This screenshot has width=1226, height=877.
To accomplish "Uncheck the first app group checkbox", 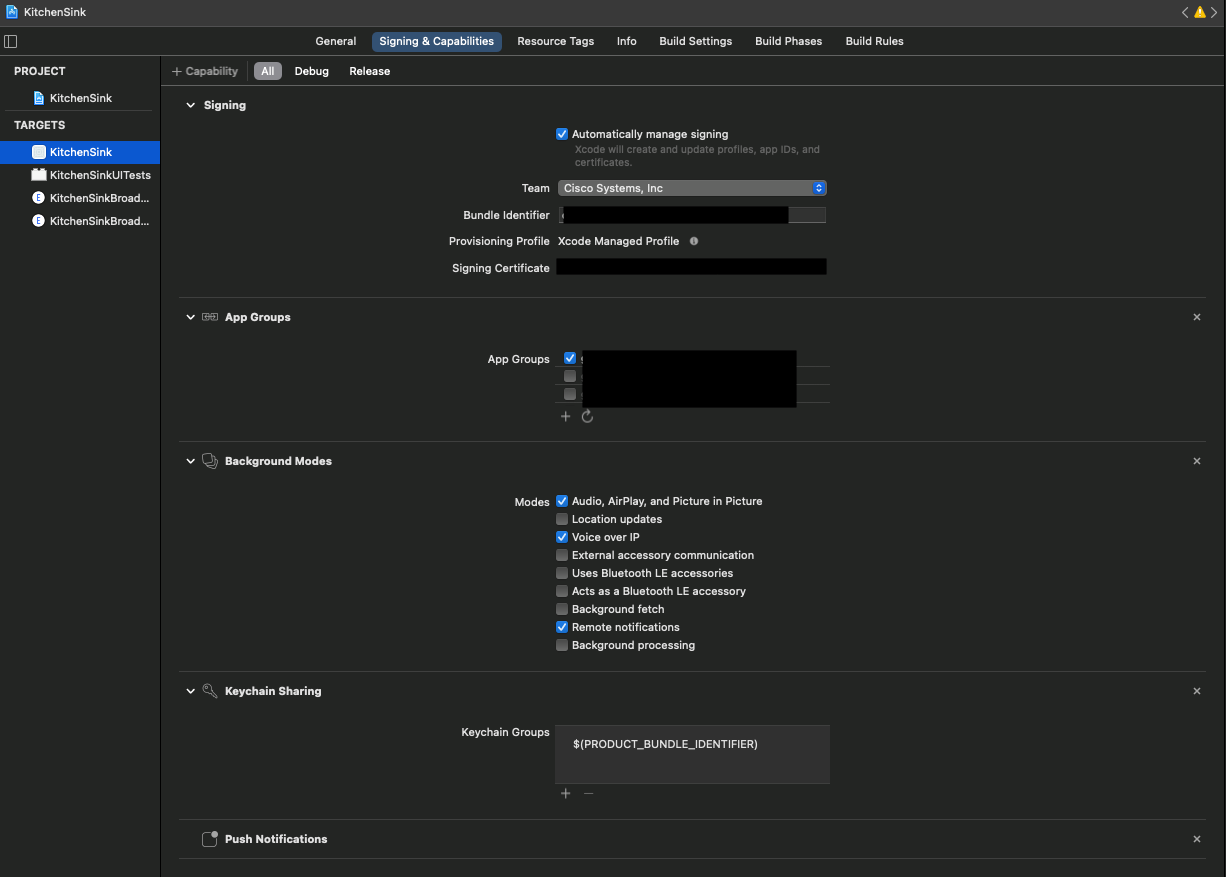I will point(570,358).
